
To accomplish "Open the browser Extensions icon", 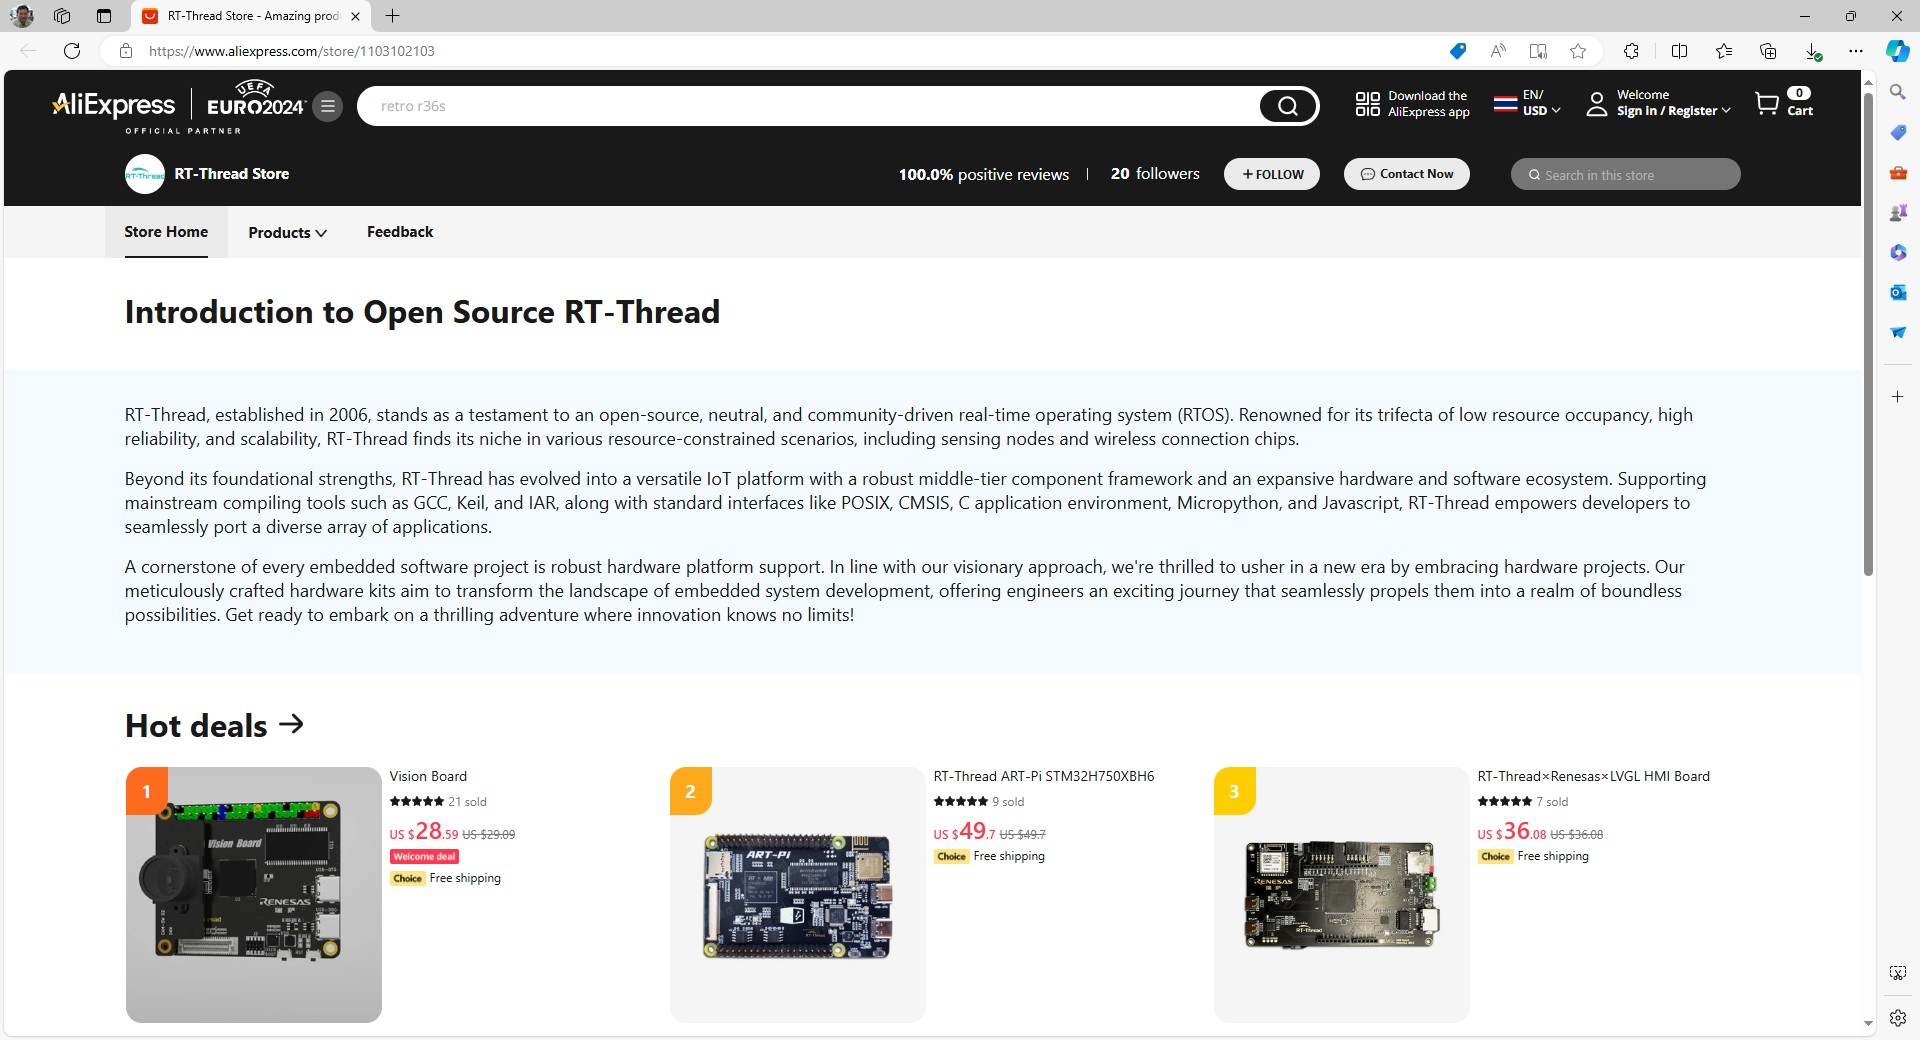I will click(1631, 51).
